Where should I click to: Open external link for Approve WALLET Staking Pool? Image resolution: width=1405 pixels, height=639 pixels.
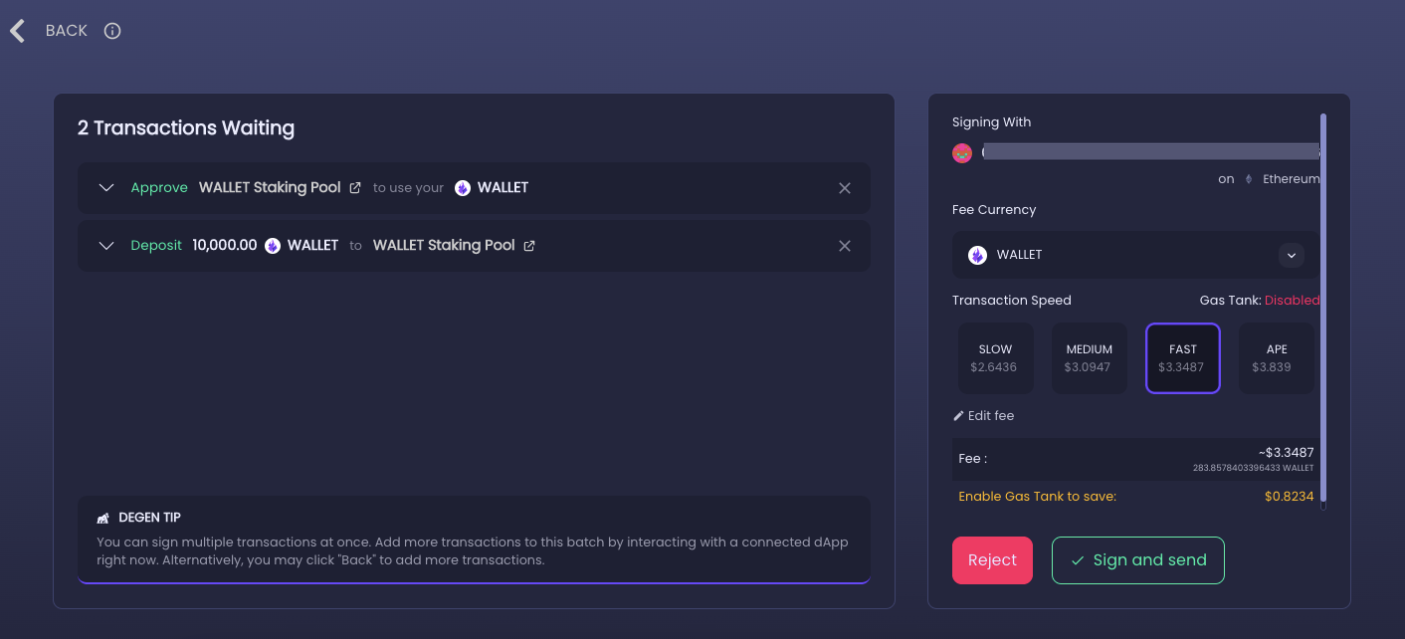coord(355,188)
